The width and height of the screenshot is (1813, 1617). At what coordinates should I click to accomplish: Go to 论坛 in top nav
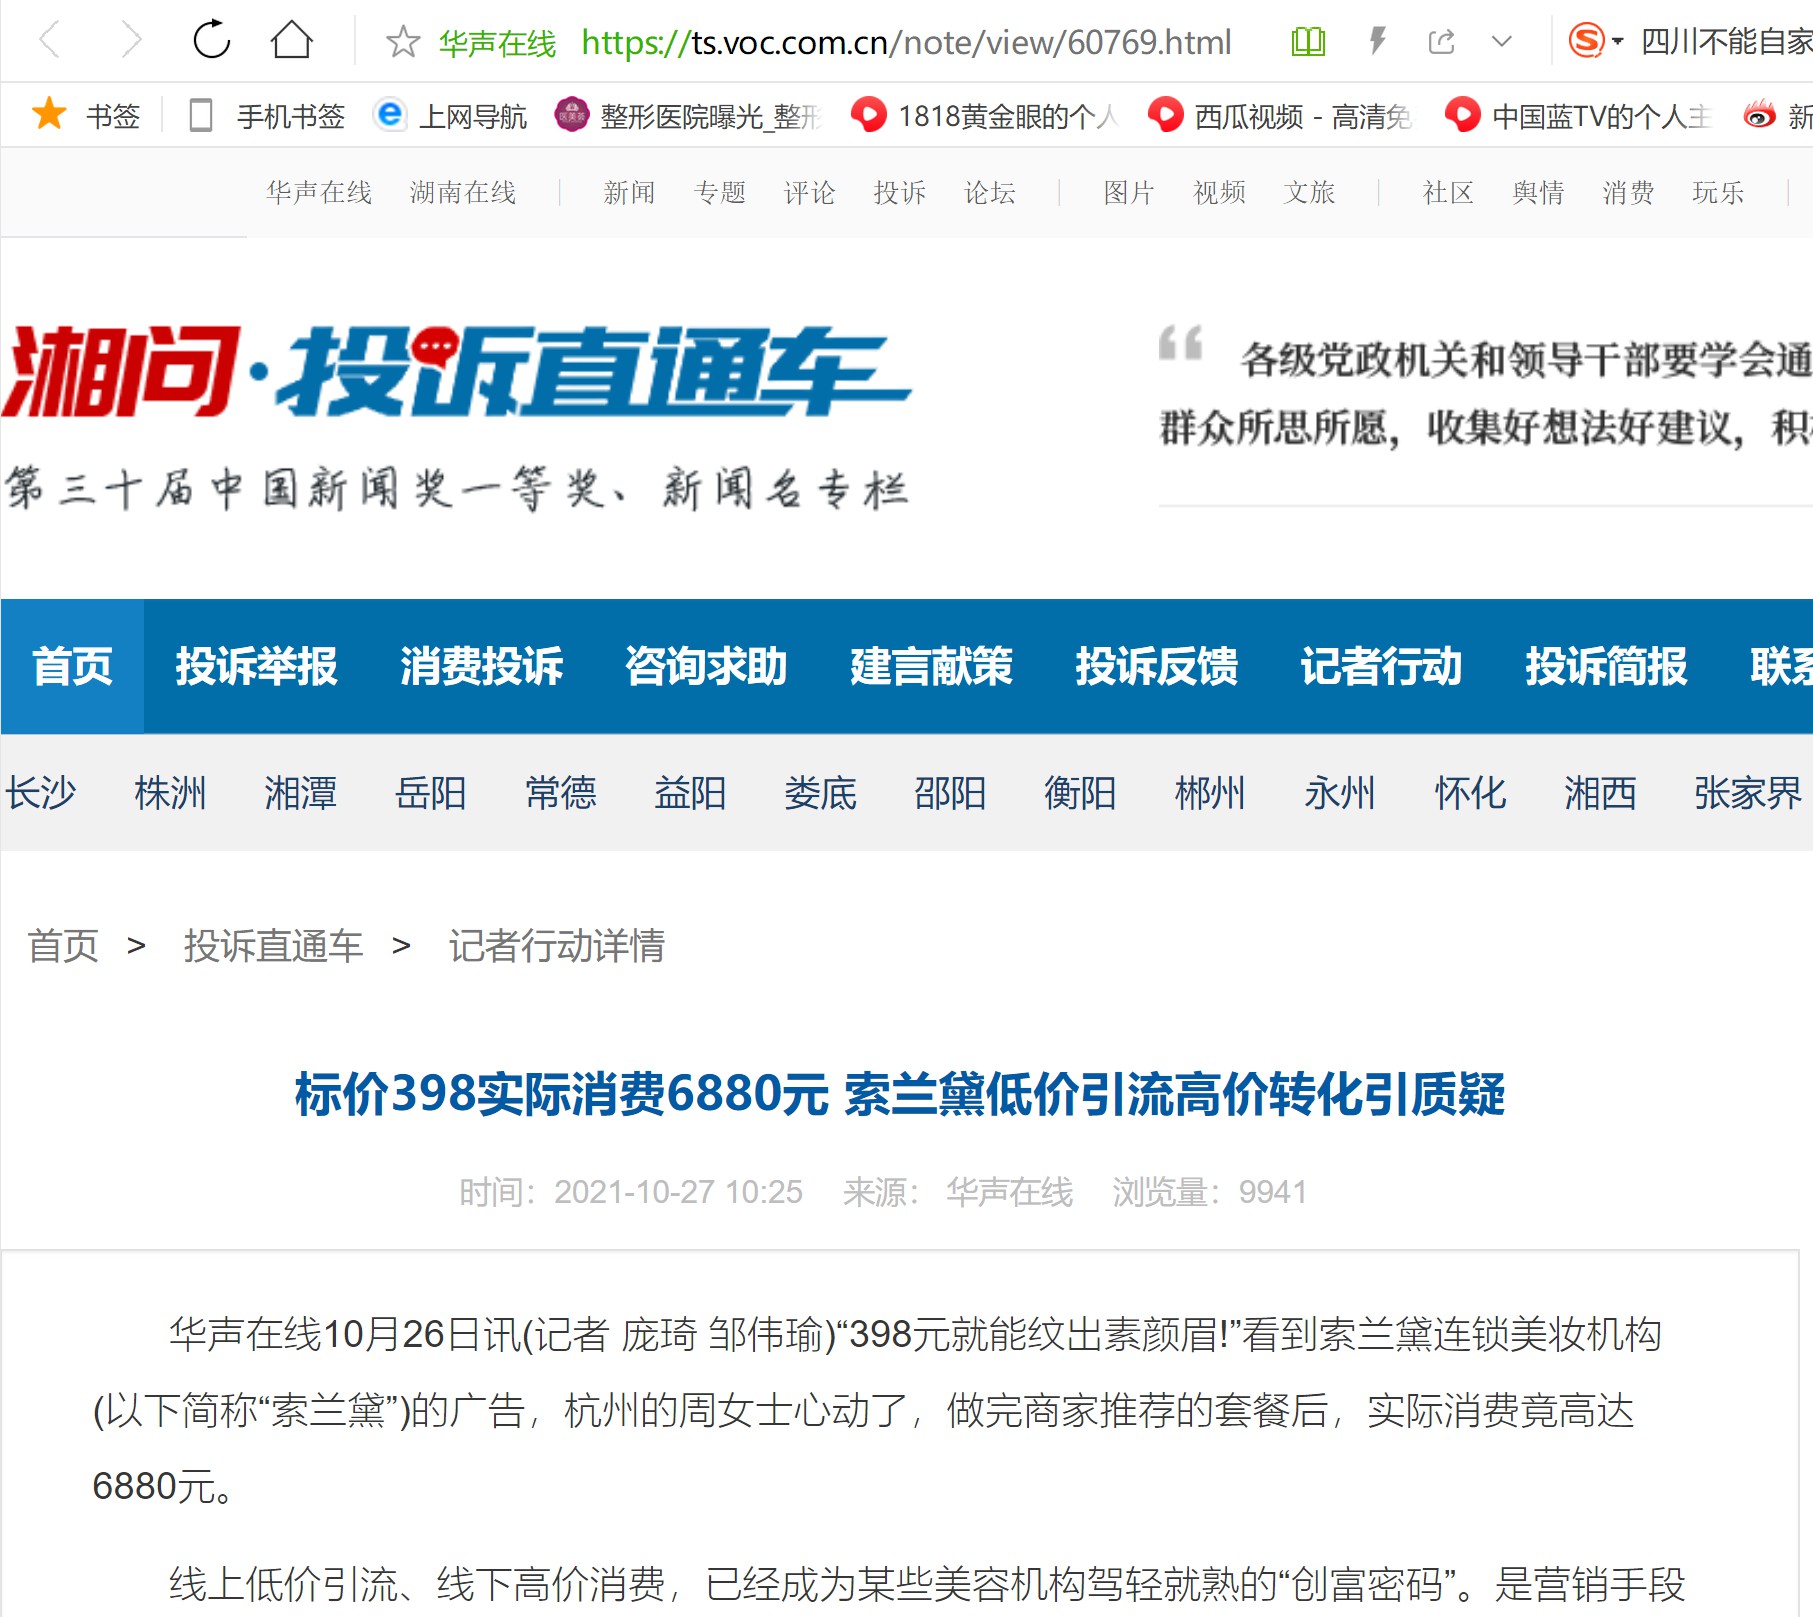pyautogui.click(x=989, y=192)
